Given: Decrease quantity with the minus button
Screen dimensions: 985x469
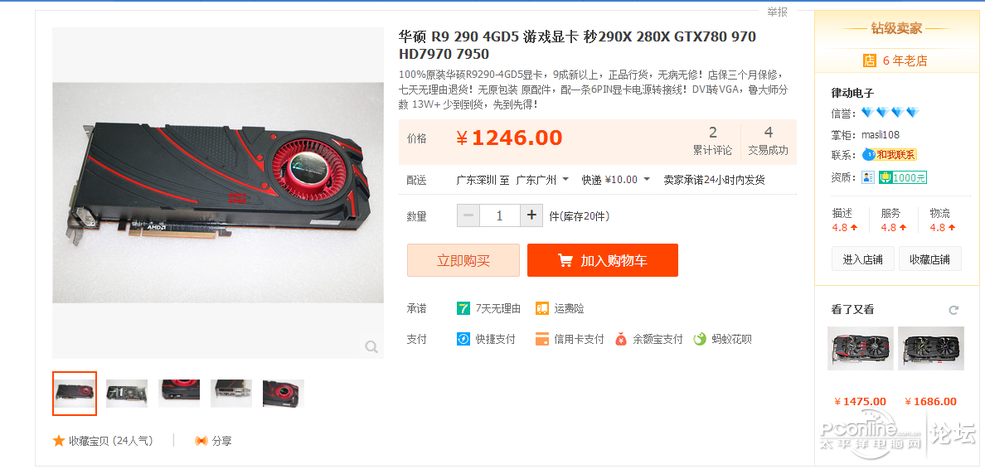Looking at the screenshot, I should [x=468, y=216].
